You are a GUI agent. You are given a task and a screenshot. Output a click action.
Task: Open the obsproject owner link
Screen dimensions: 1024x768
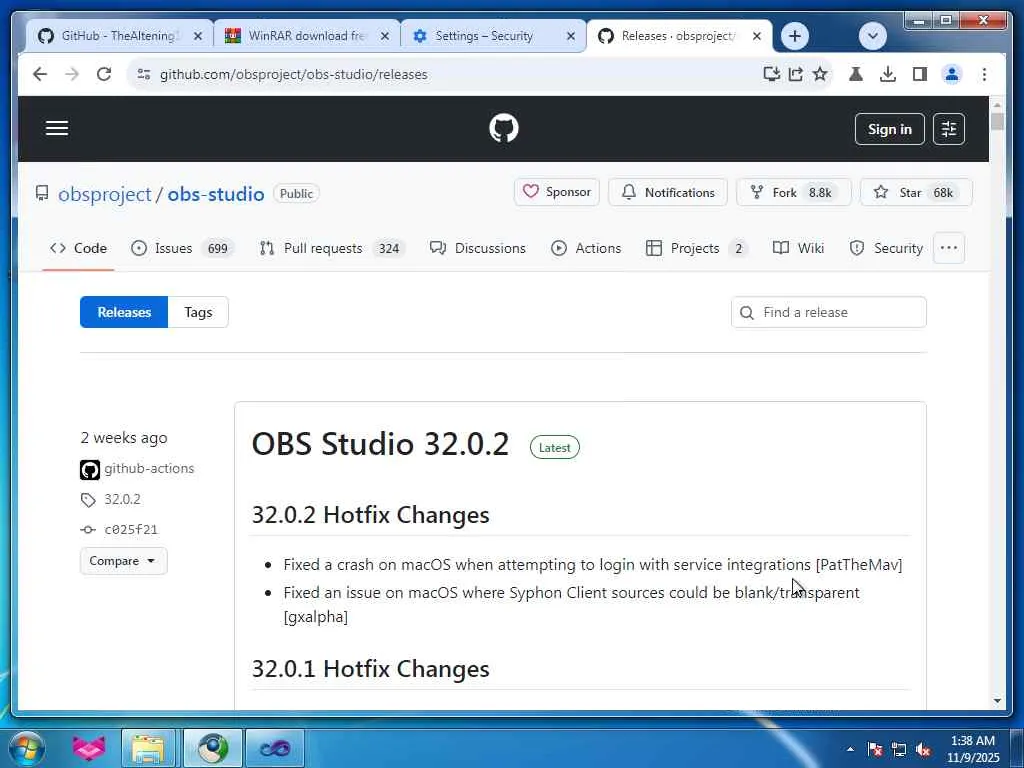click(x=104, y=194)
